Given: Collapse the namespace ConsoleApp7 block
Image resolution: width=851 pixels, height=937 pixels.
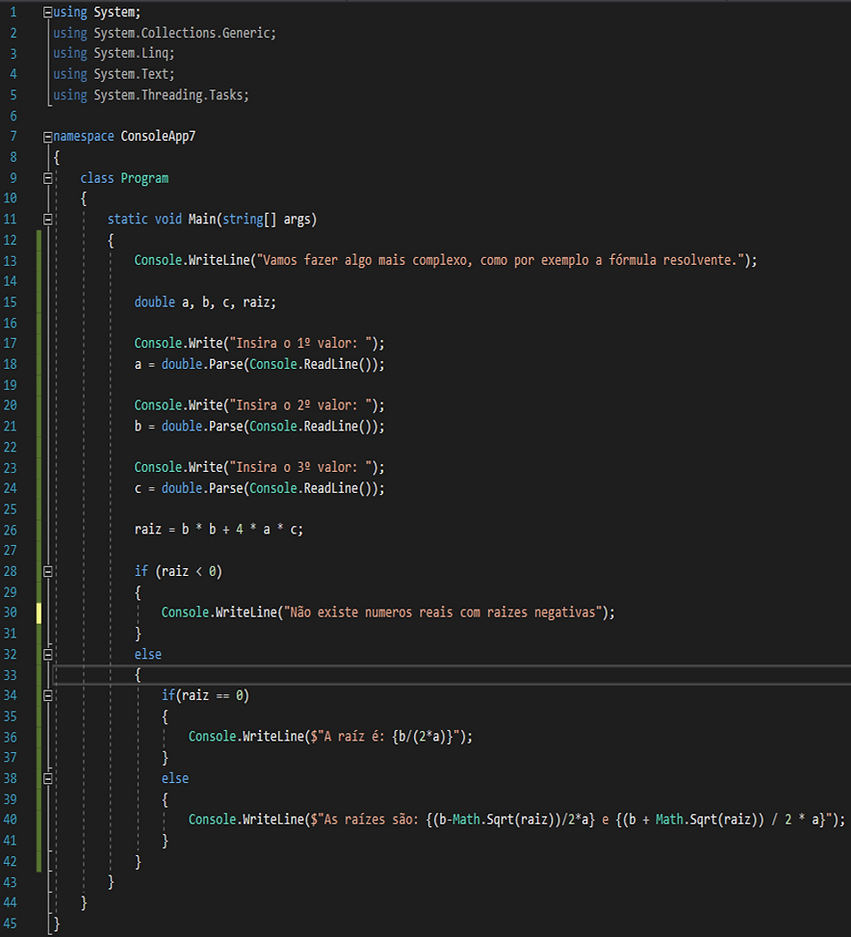Looking at the screenshot, I should 48,137.
